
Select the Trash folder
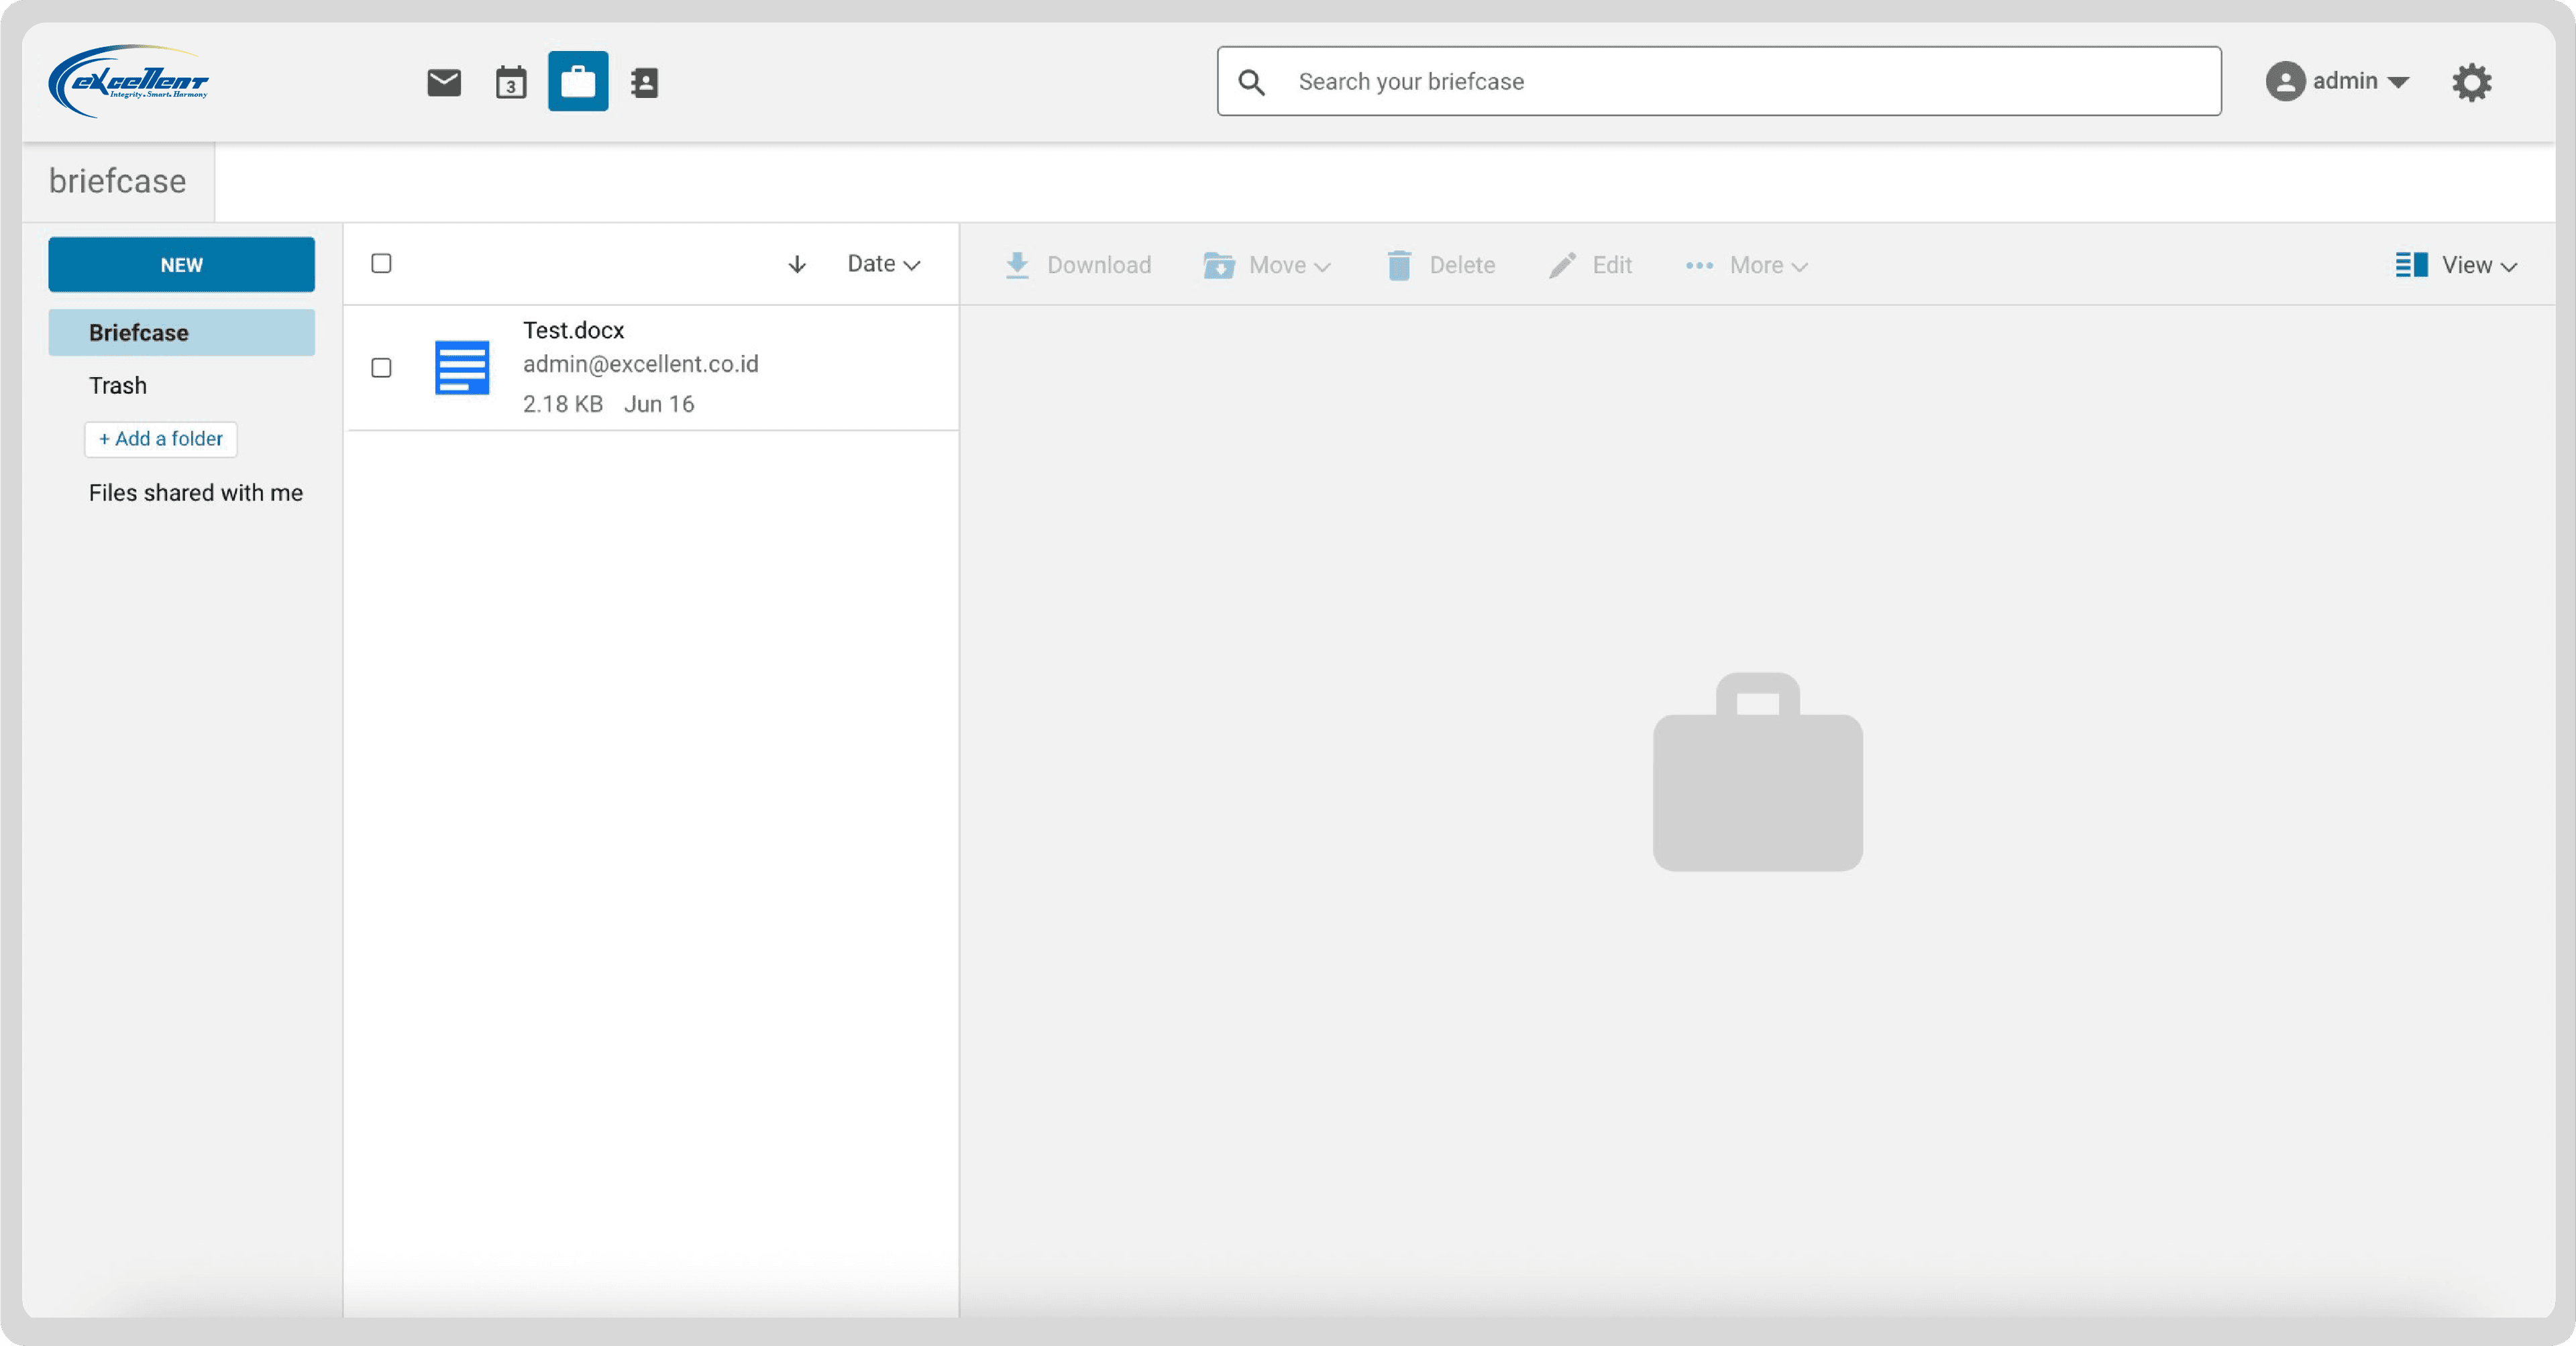coord(117,385)
